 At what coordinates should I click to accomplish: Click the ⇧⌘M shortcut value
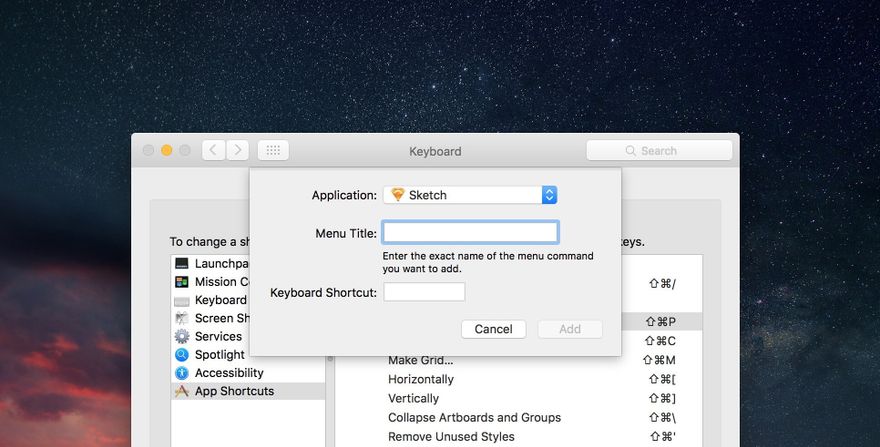[659, 360]
